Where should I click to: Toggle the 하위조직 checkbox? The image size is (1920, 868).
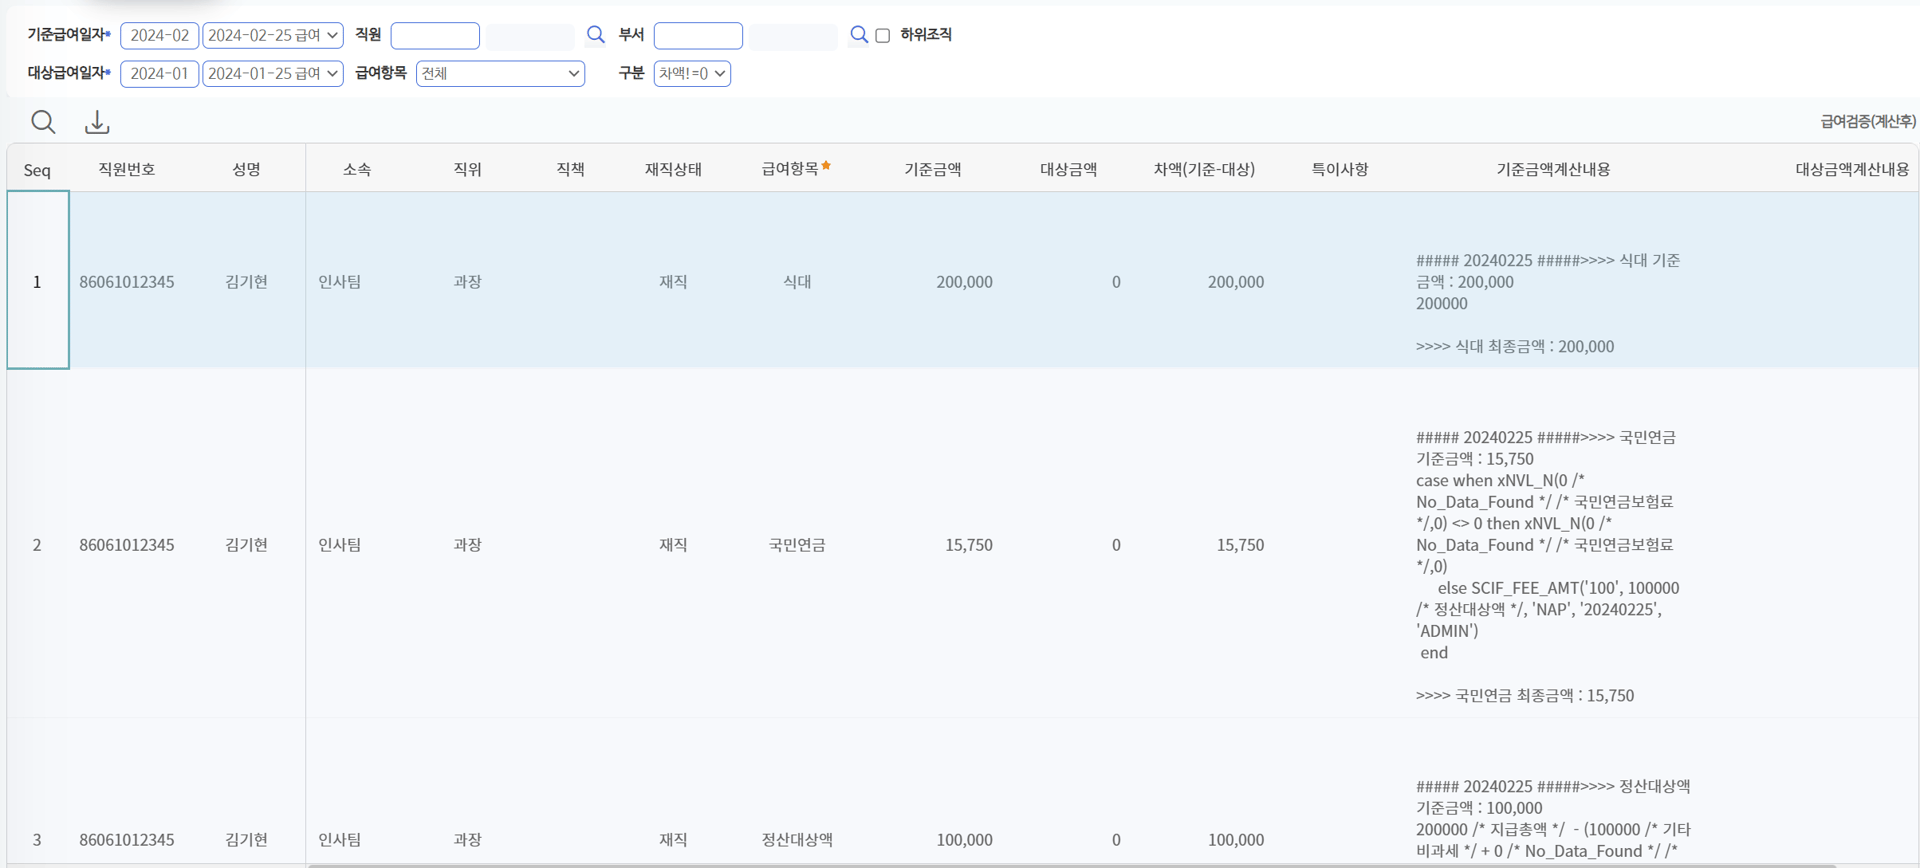coord(883,35)
